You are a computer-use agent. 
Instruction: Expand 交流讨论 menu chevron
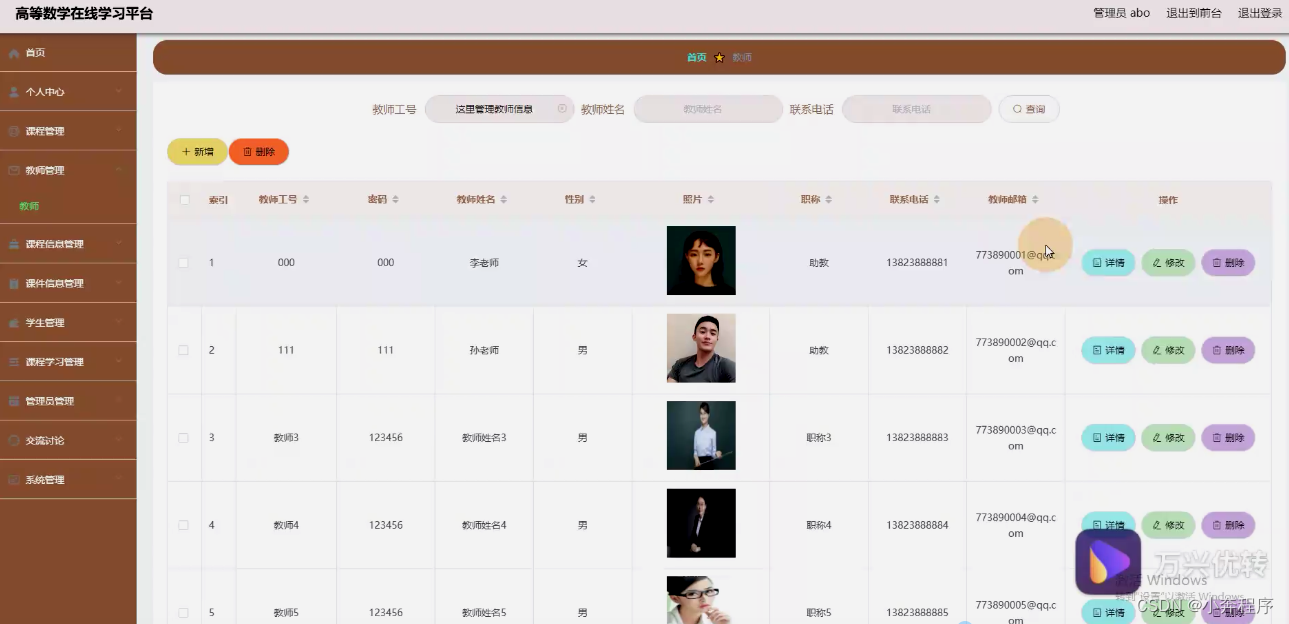119,440
